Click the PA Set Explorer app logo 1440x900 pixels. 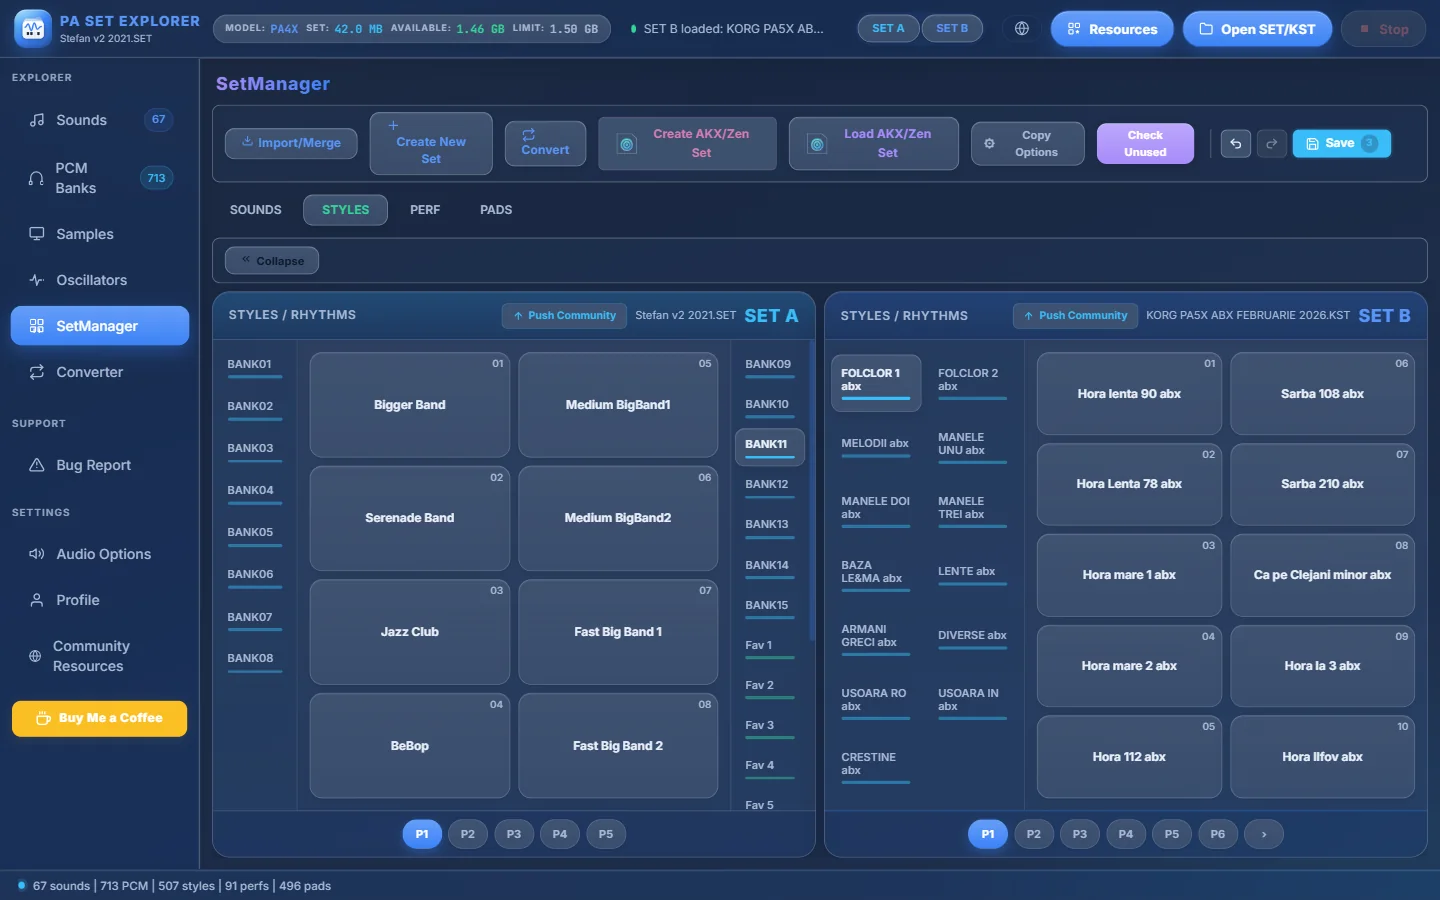[33, 29]
